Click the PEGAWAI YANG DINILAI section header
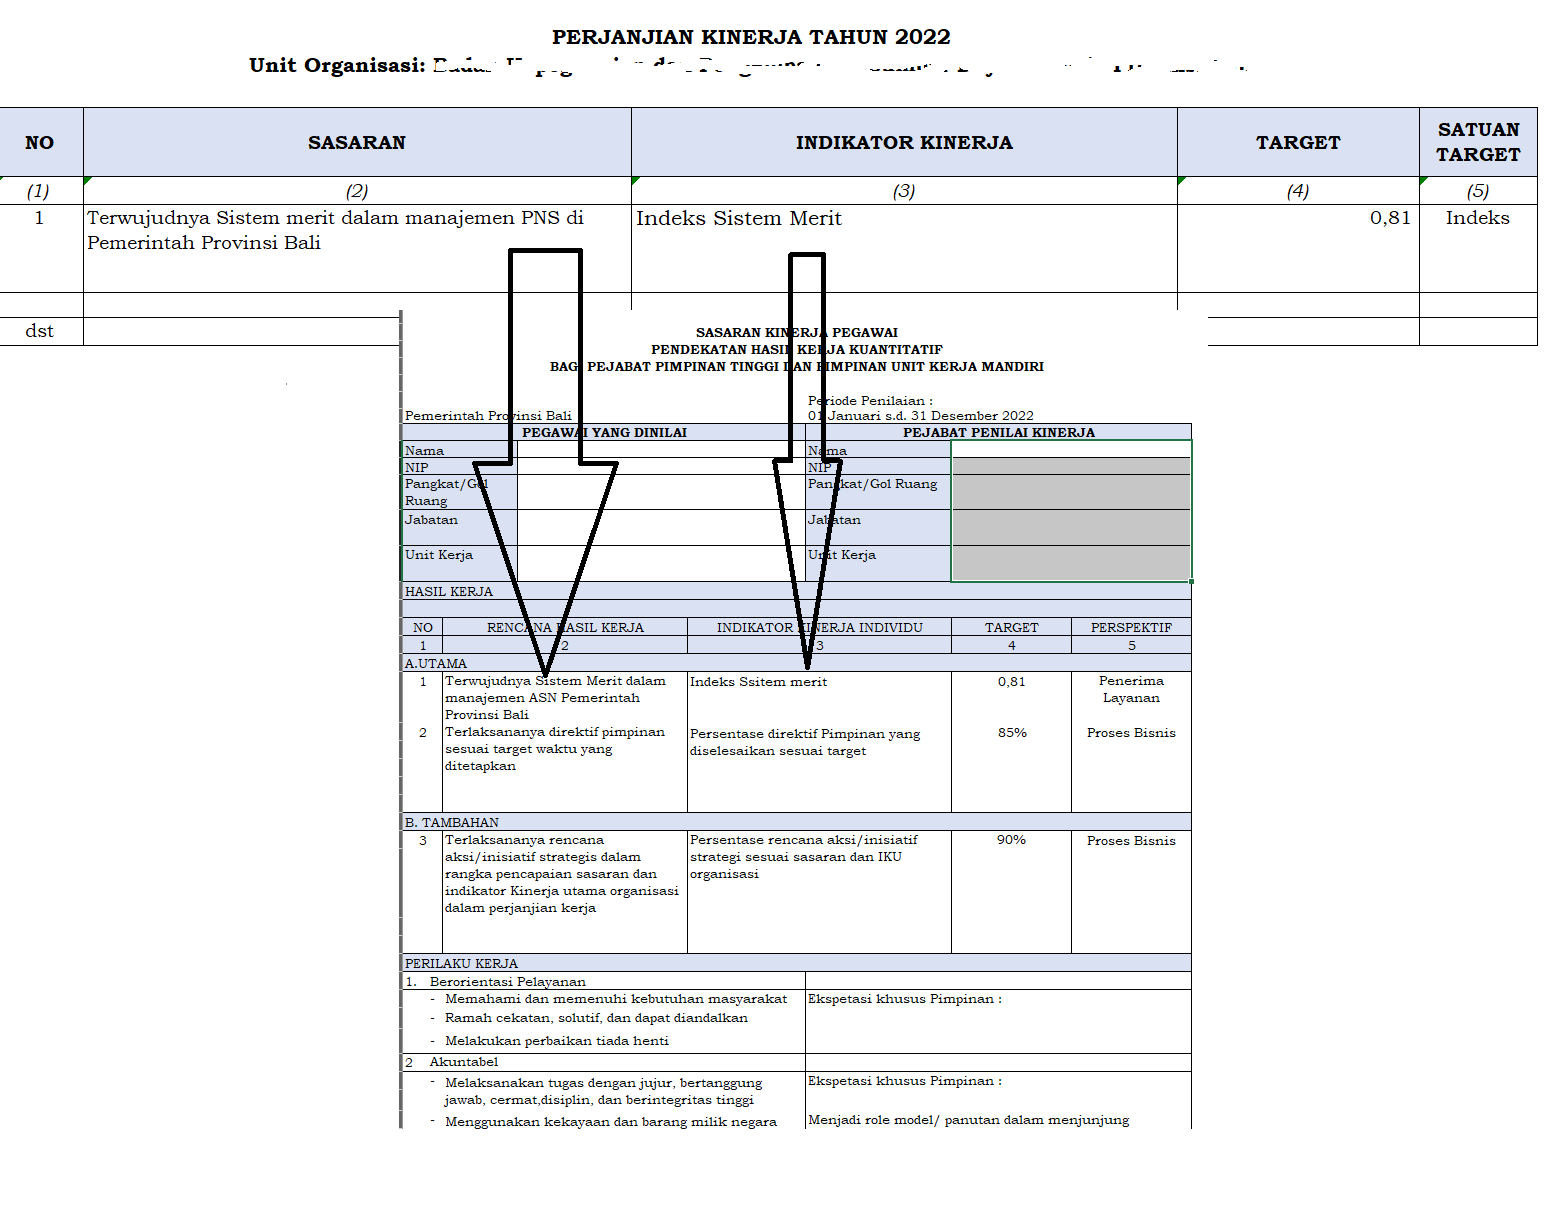Screen dimensions: 1557x1222 [x=604, y=432]
